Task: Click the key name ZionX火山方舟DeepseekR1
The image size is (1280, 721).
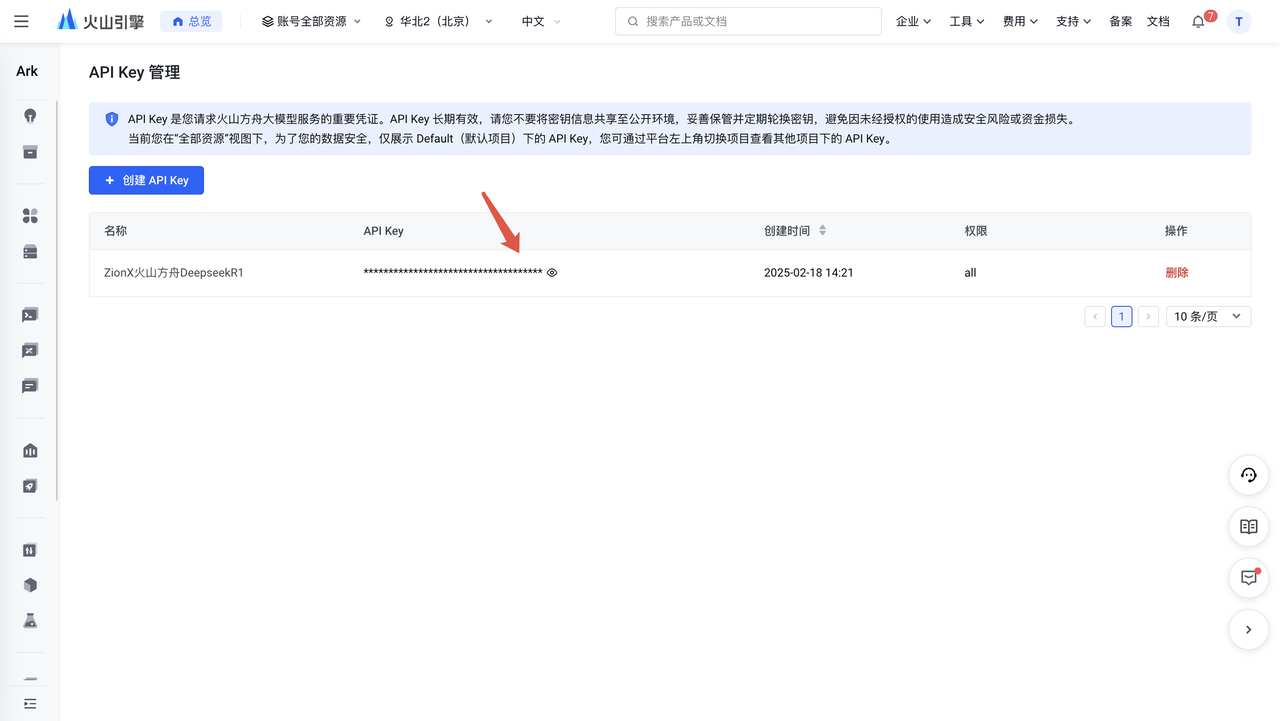Action: click(x=174, y=273)
